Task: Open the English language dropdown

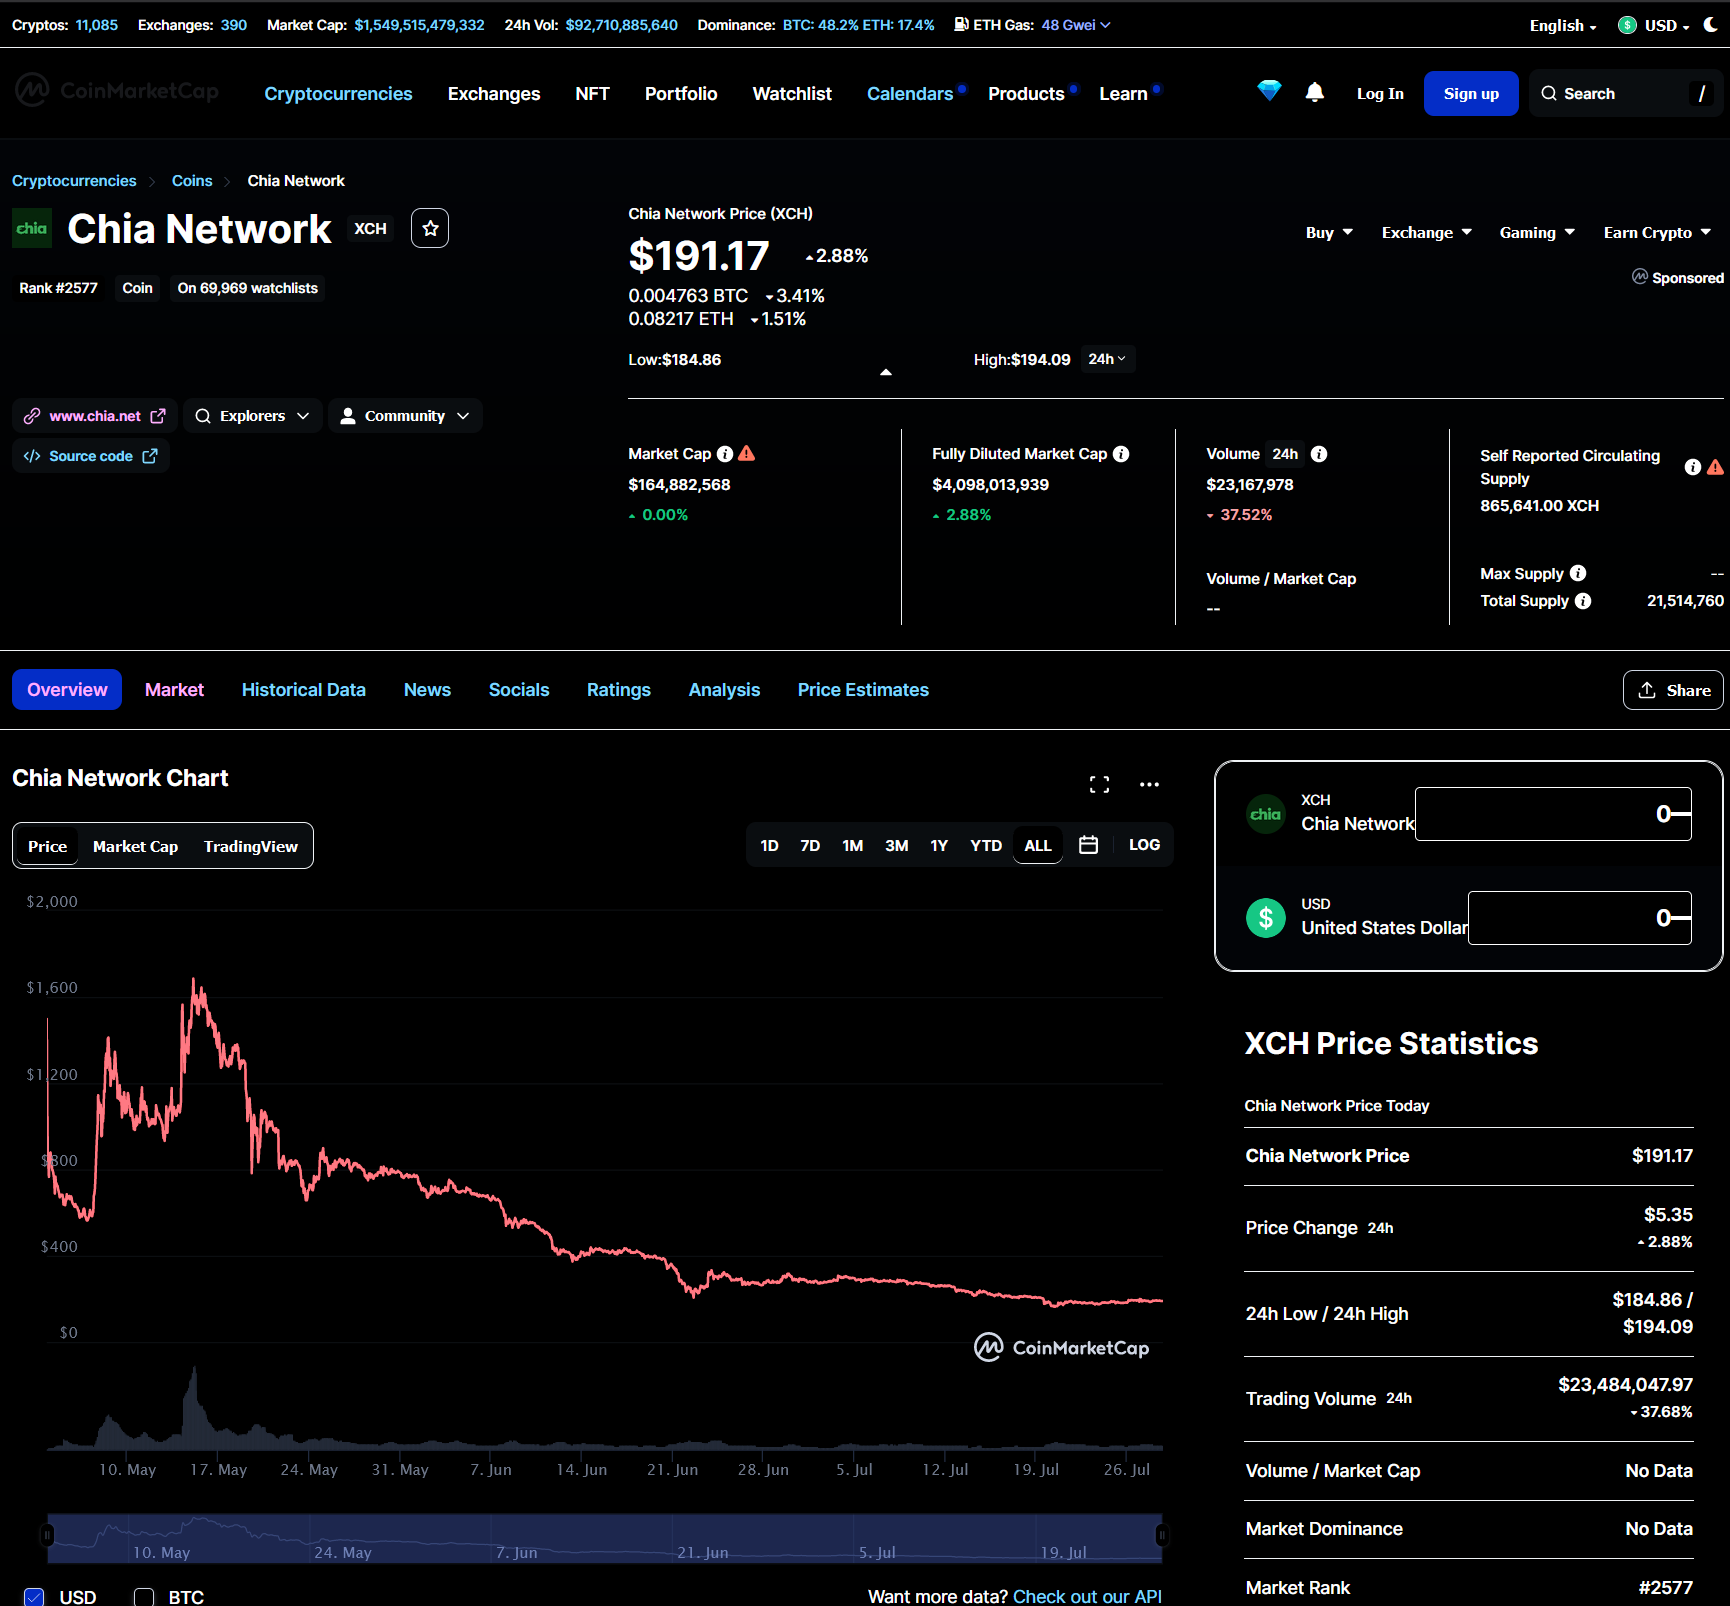Action: 1563,26
